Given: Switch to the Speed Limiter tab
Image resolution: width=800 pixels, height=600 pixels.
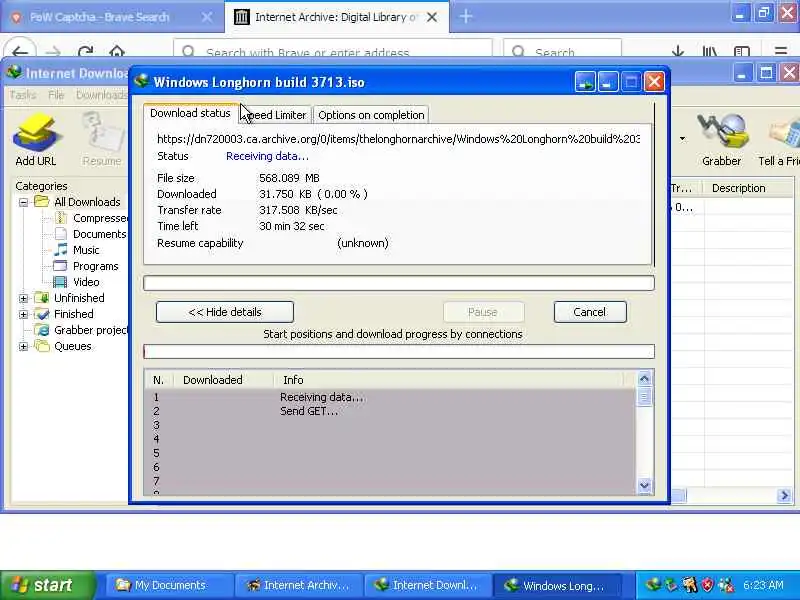Looking at the screenshot, I should 275,115.
